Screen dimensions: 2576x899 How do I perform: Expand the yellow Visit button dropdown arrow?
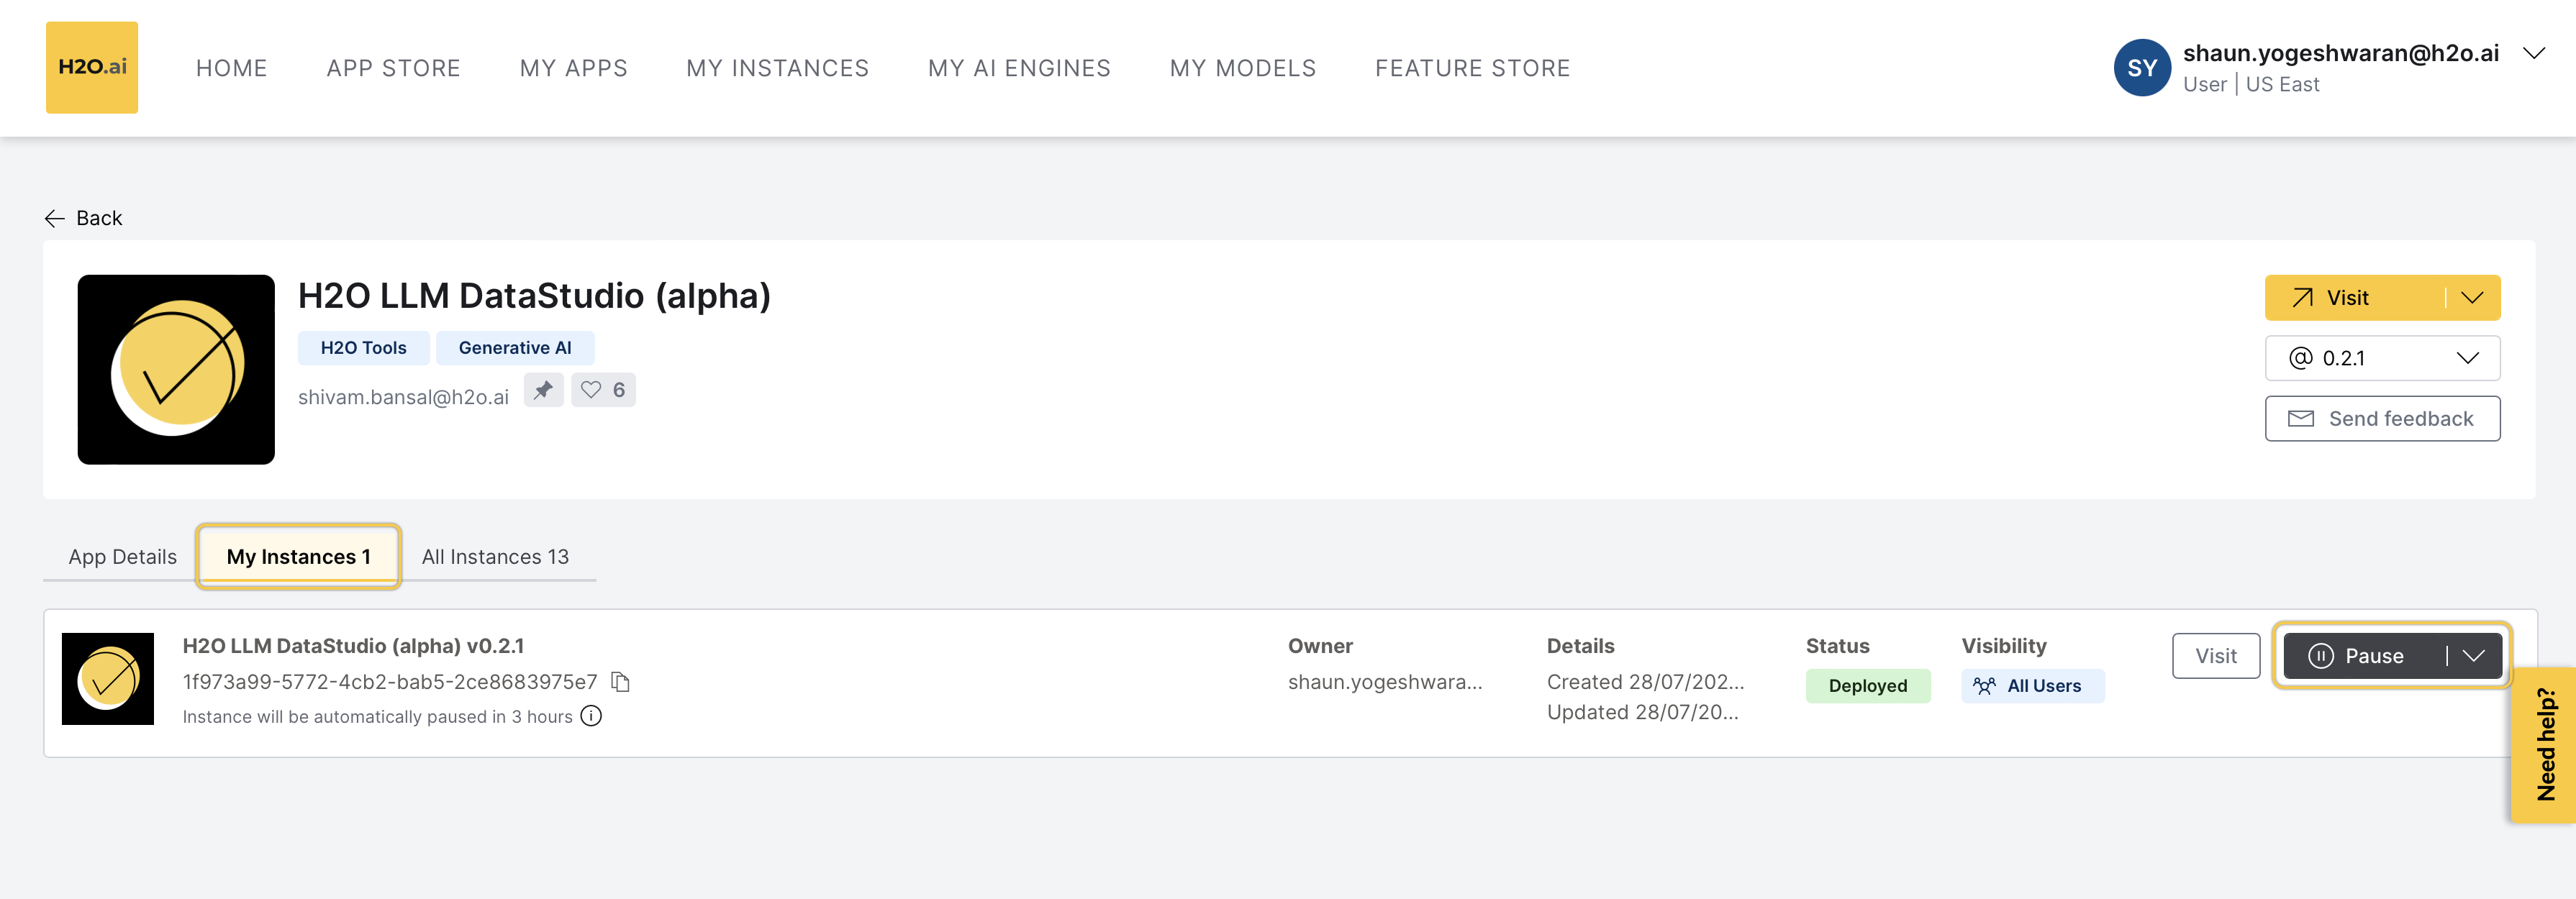[2472, 298]
